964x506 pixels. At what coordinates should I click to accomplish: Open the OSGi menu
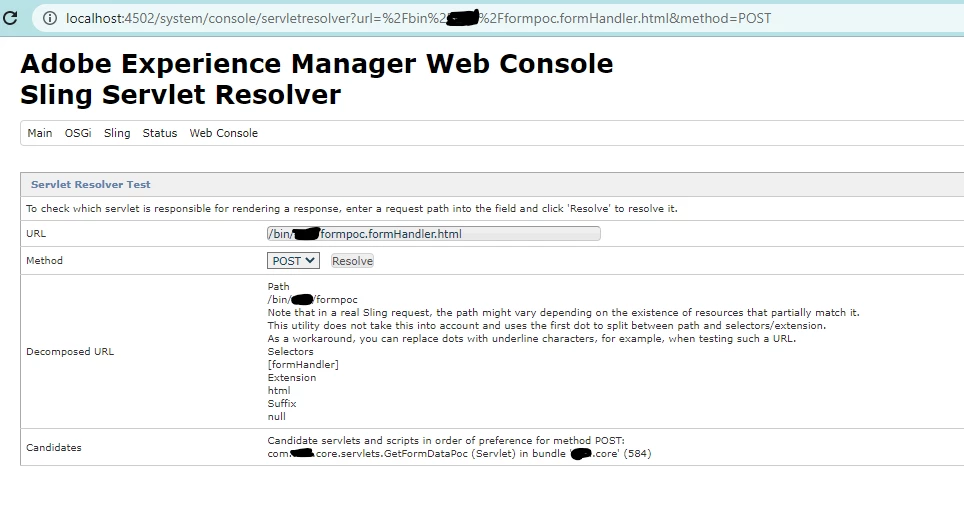click(x=78, y=133)
